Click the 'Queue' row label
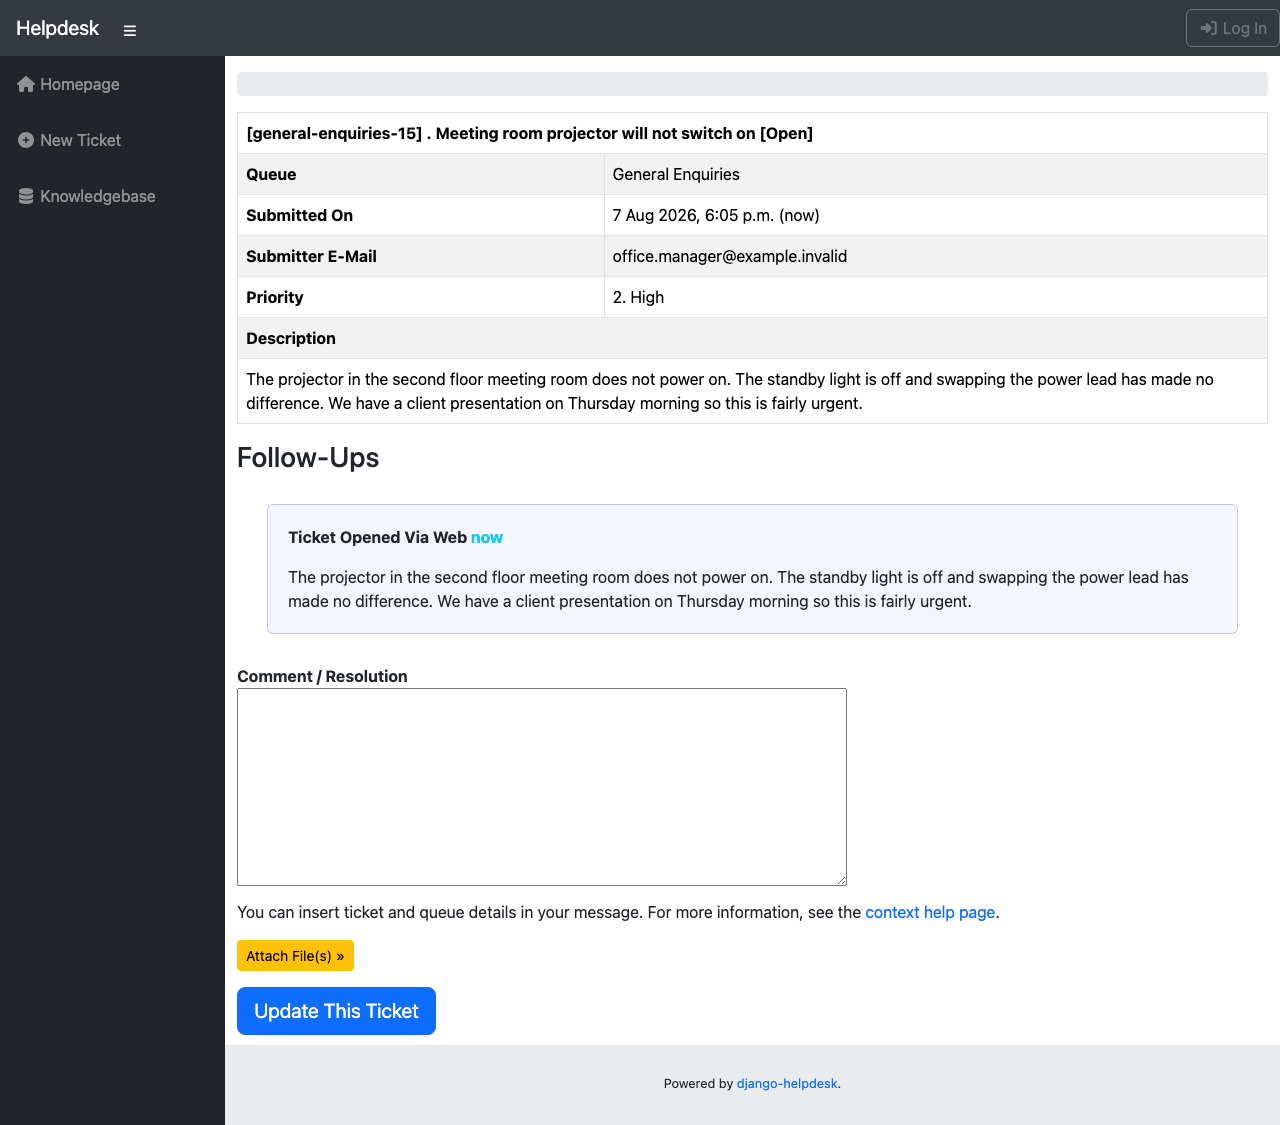Screen dimensions: 1280x1125 tap(271, 174)
